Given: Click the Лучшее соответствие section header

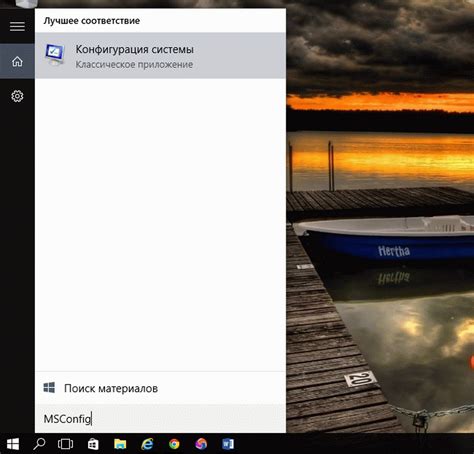Looking at the screenshot, I should (x=92, y=21).
